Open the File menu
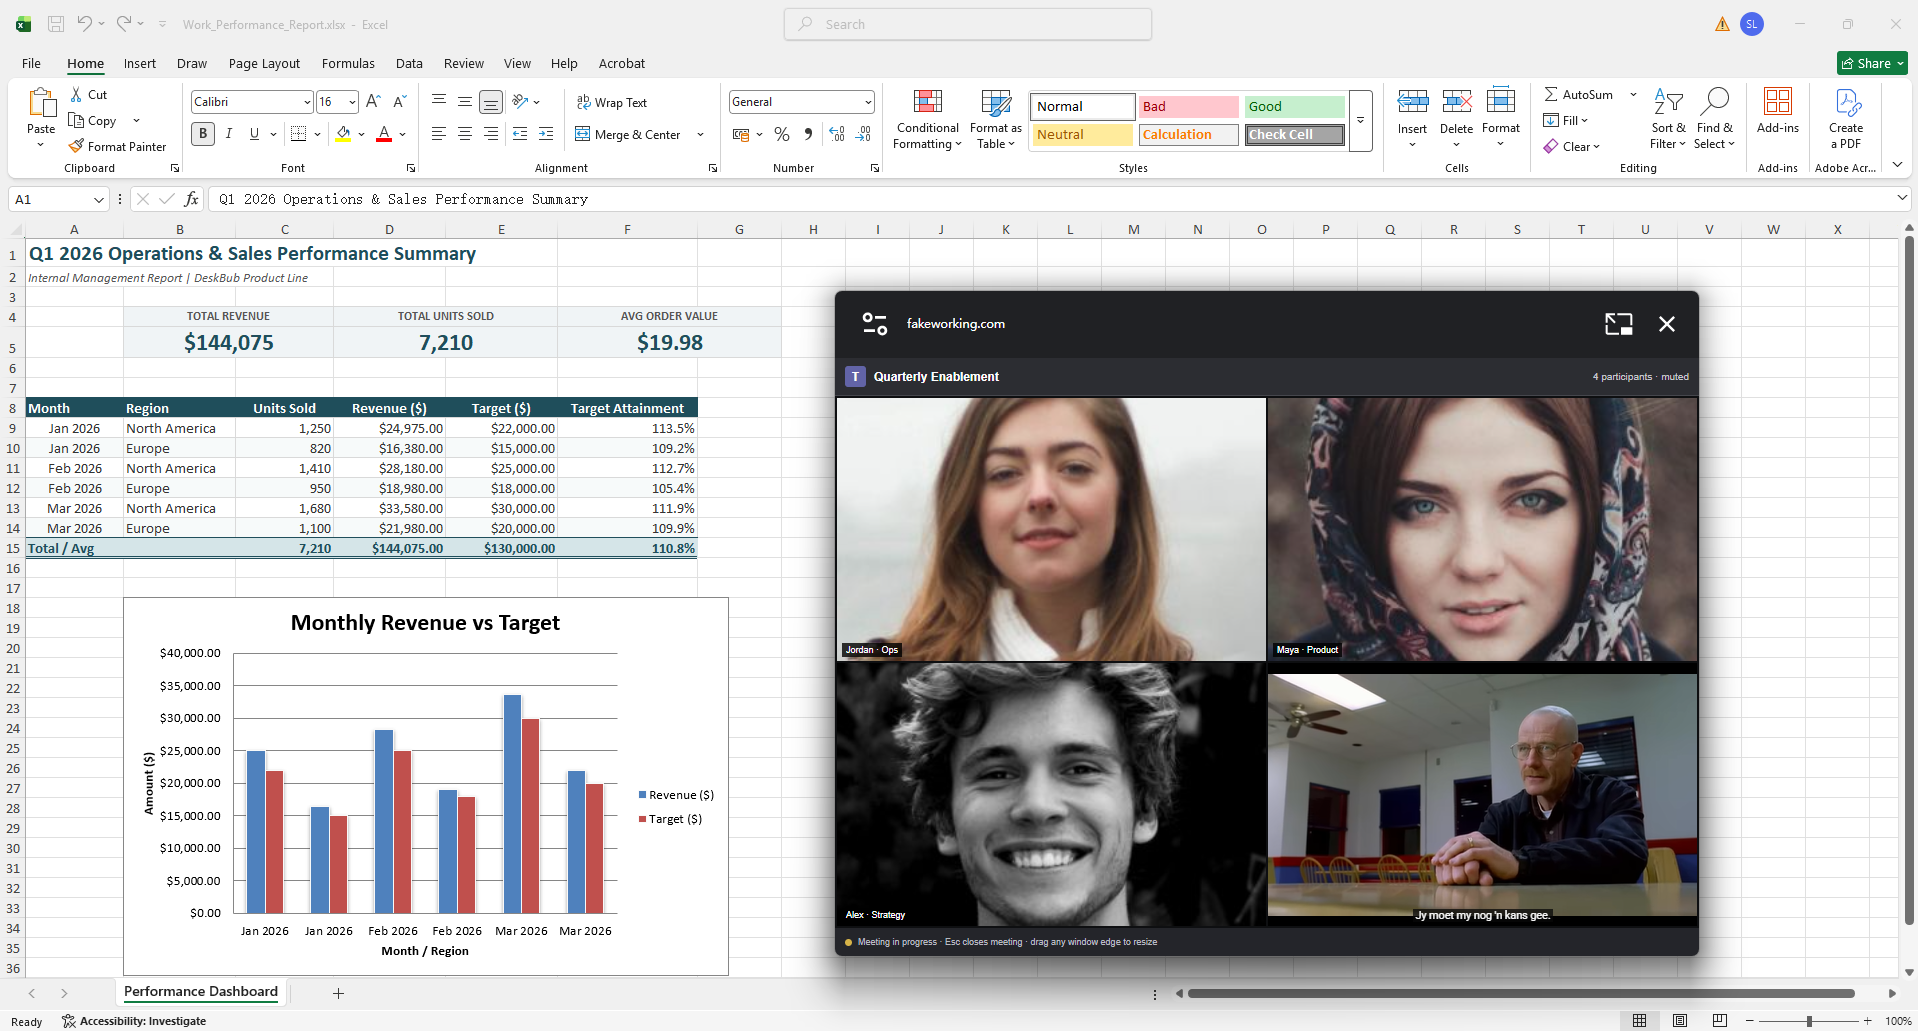Screen dimensions: 1918x1031 pos(32,63)
